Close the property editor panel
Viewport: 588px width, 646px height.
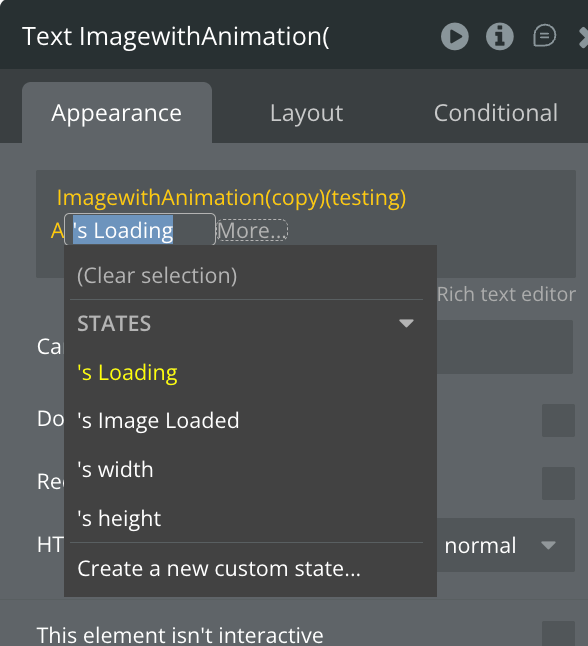[x=583, y=37]
